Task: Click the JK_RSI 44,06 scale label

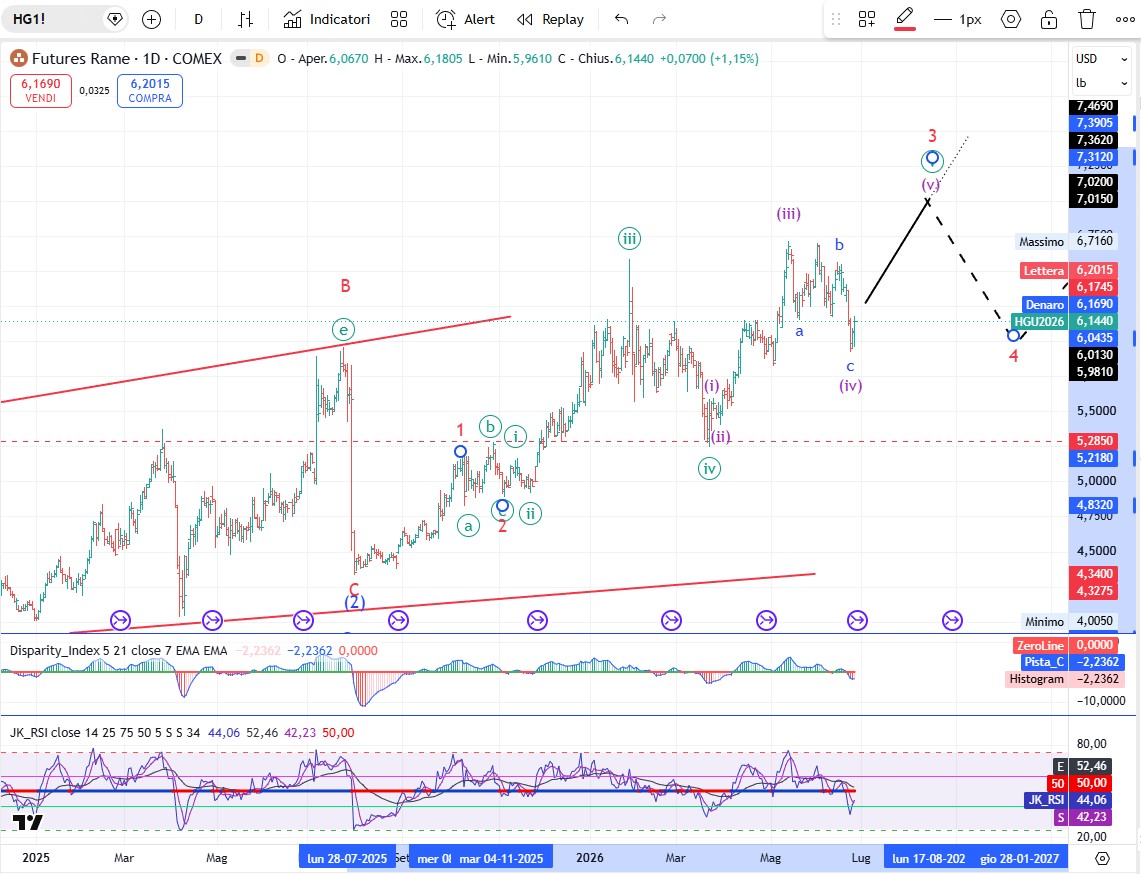Action: [x=1068, y=800]
